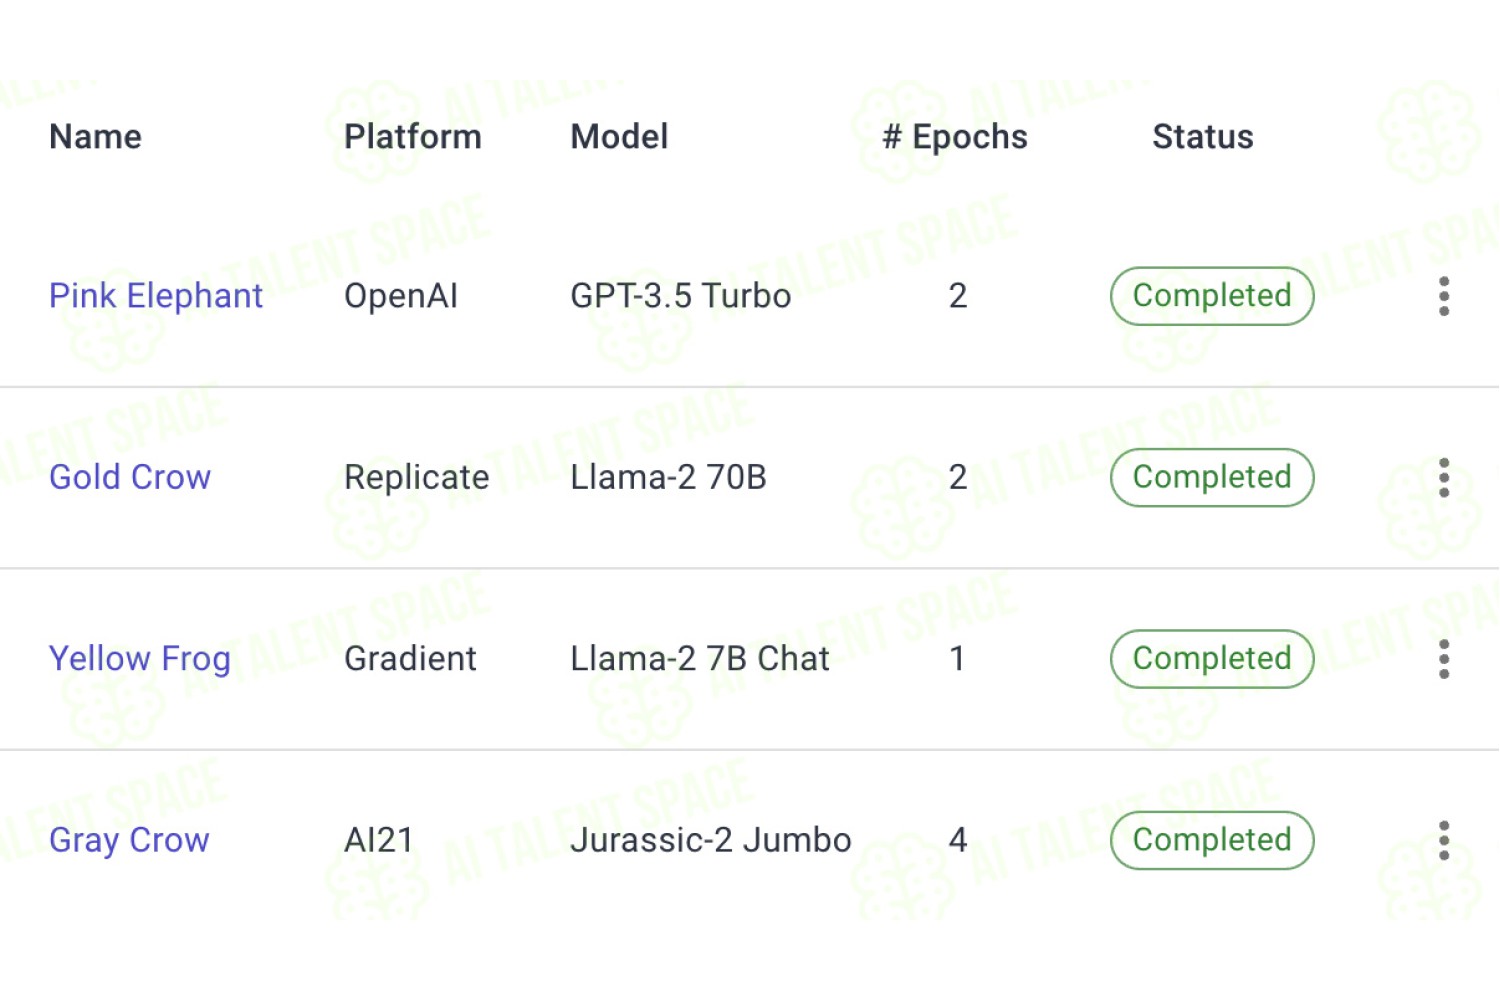Screen dimensions: 1500x1000
Task: Open the Pink Elephant fine-tune link
Action: point(156,296)
